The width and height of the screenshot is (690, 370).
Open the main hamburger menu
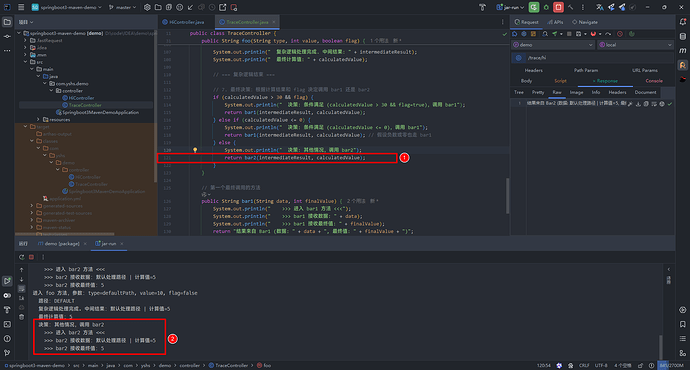pyautogui.click(x=21, y=7)
